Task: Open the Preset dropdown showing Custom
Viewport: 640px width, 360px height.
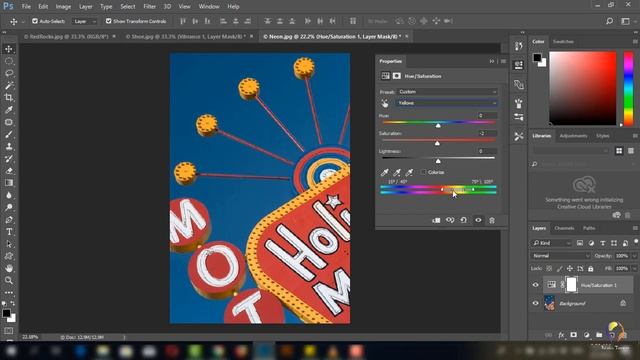Action: click(x=447, y=92)
